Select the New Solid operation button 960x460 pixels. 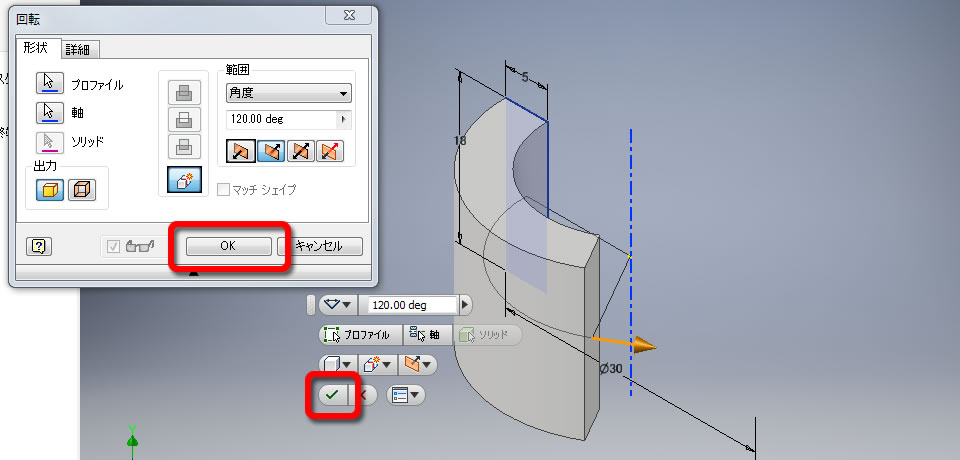(184, 178)
